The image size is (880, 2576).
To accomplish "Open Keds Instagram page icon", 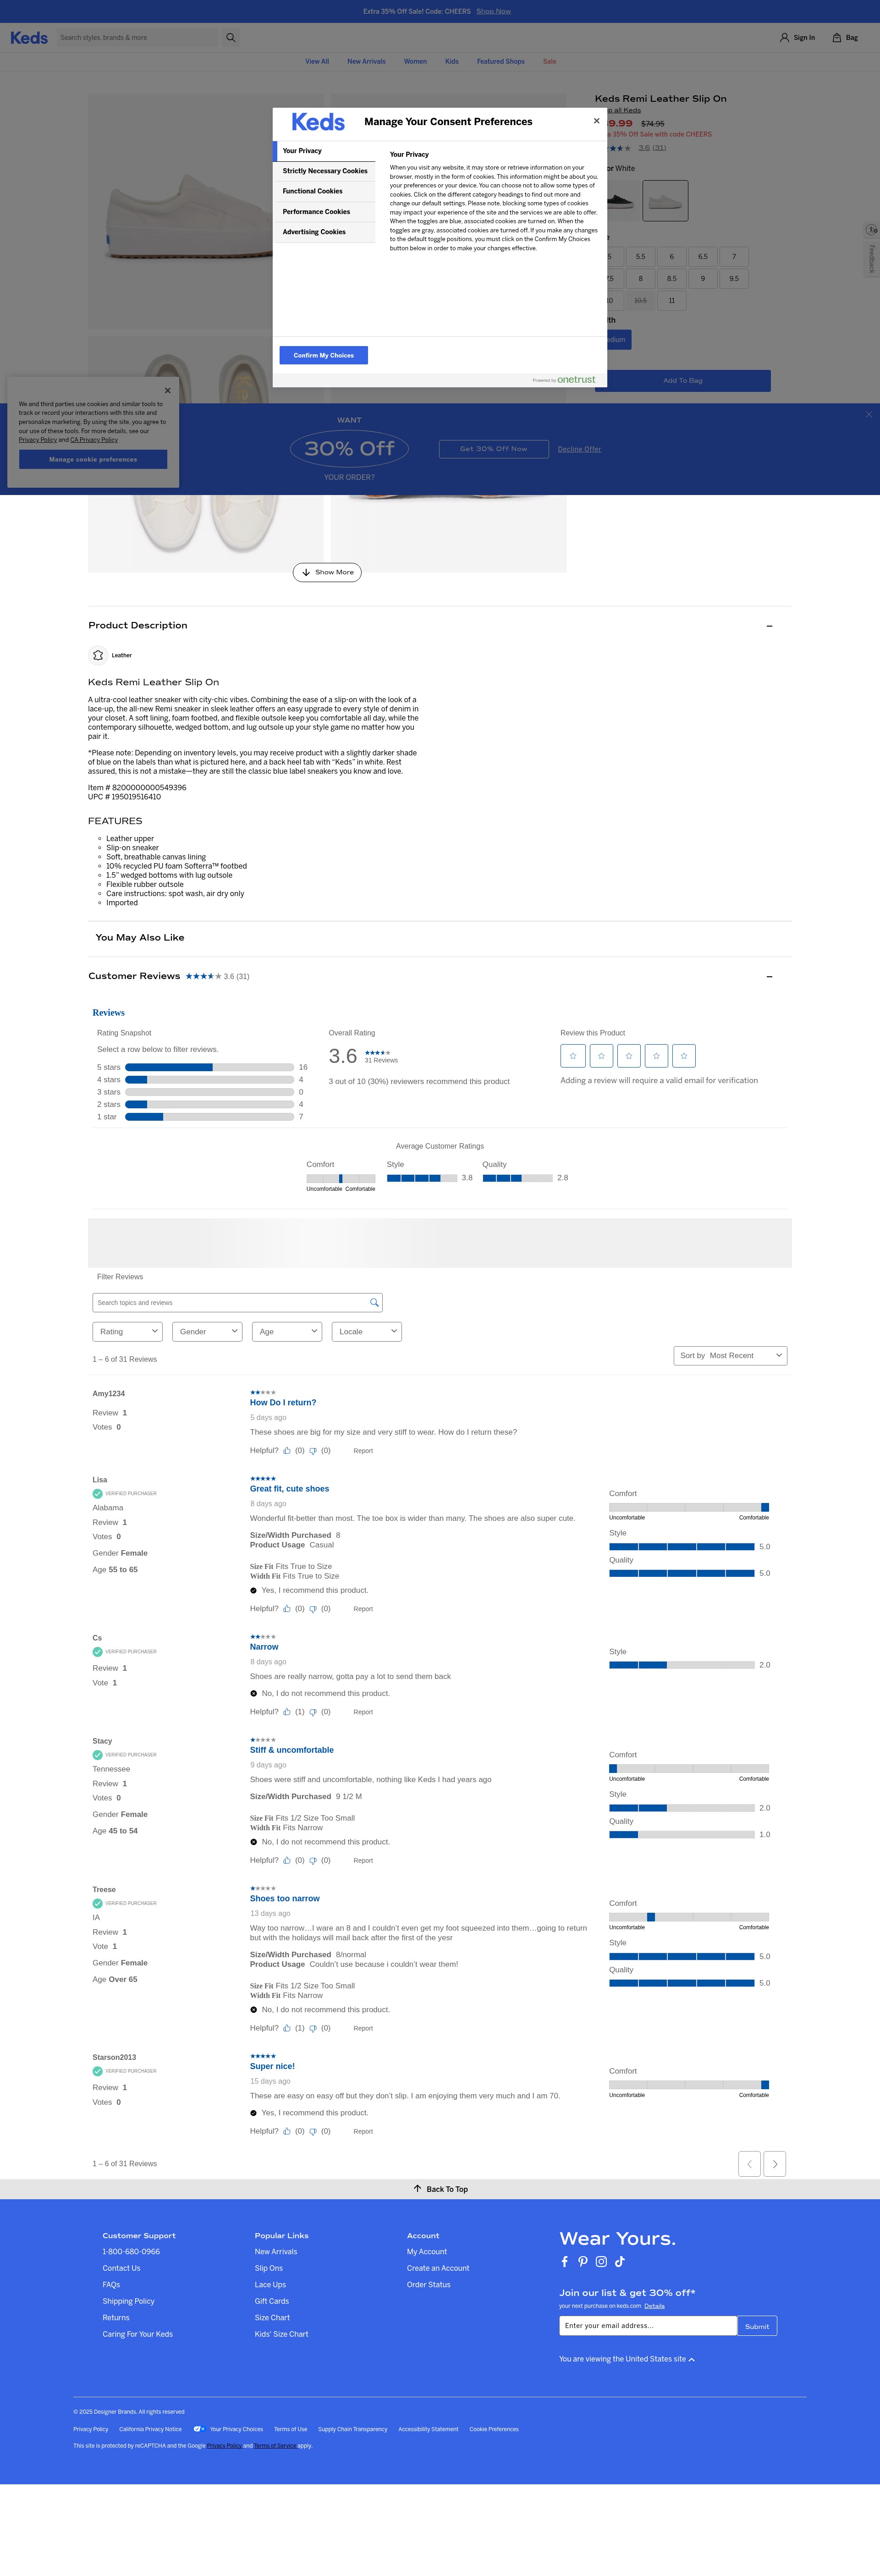I will click(601, 2262).
